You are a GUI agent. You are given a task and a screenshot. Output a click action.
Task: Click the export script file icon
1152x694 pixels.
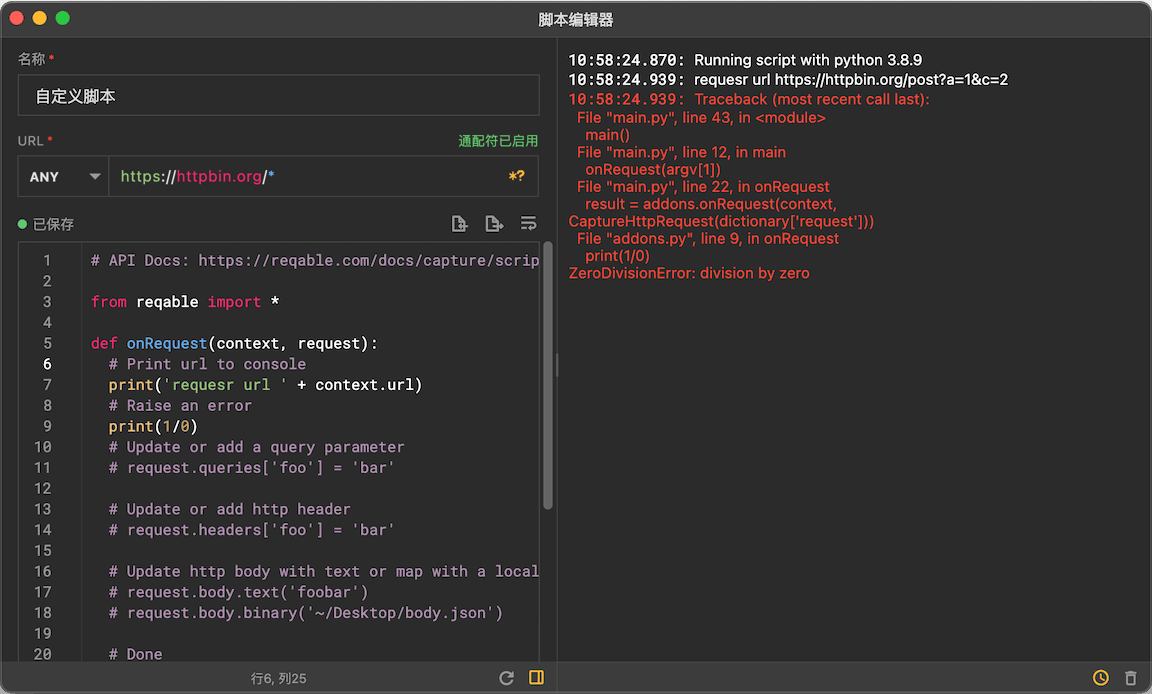(494, 223)
